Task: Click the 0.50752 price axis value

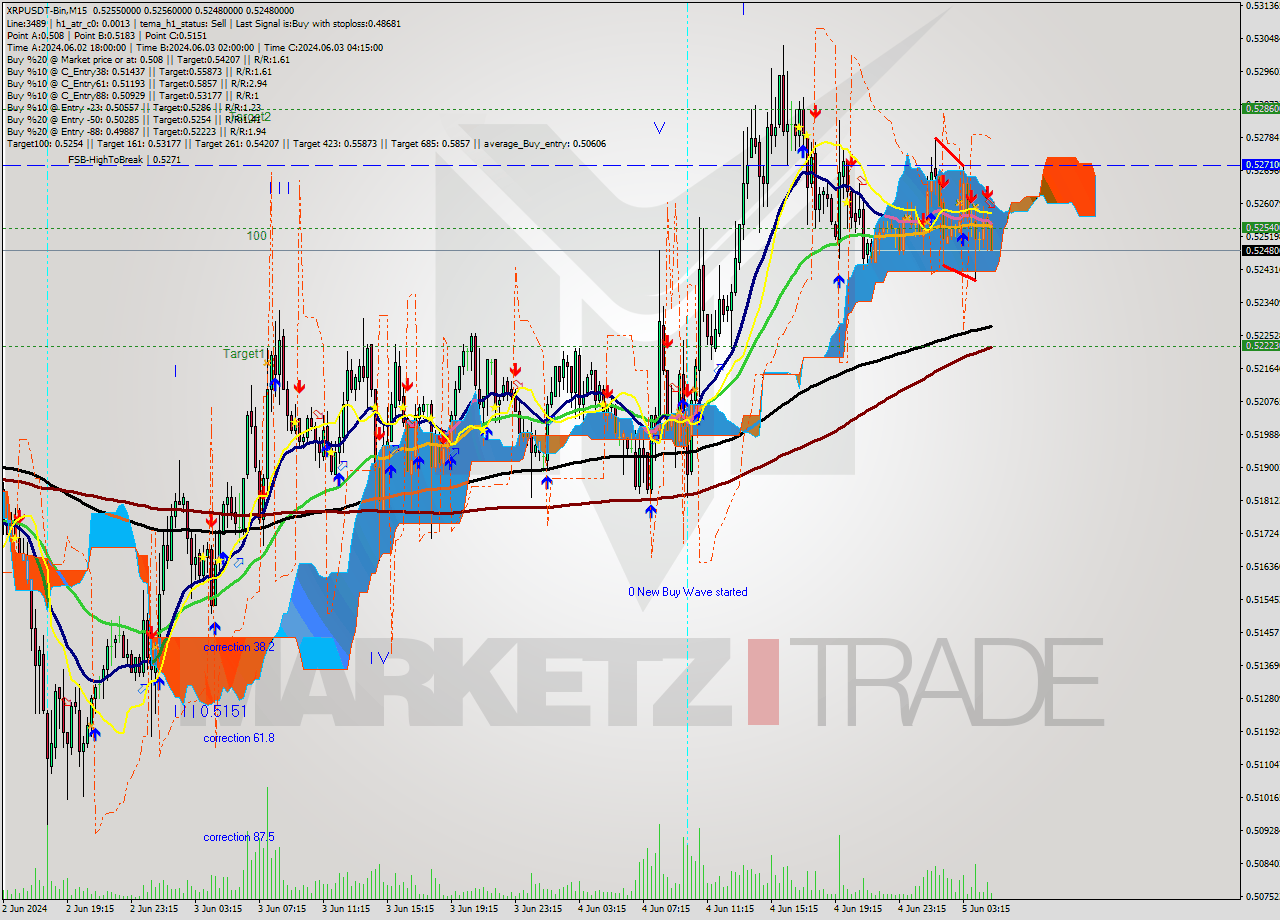Action: (1262, 896)
